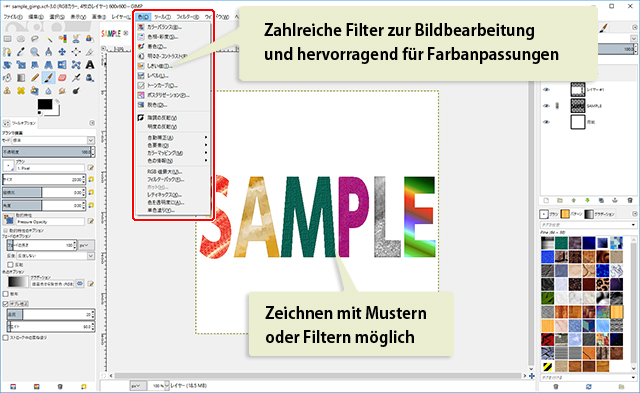Switch to the ブラシ tab
The height and width of the screenshot is (393, 640).
[x=549, y=214]
